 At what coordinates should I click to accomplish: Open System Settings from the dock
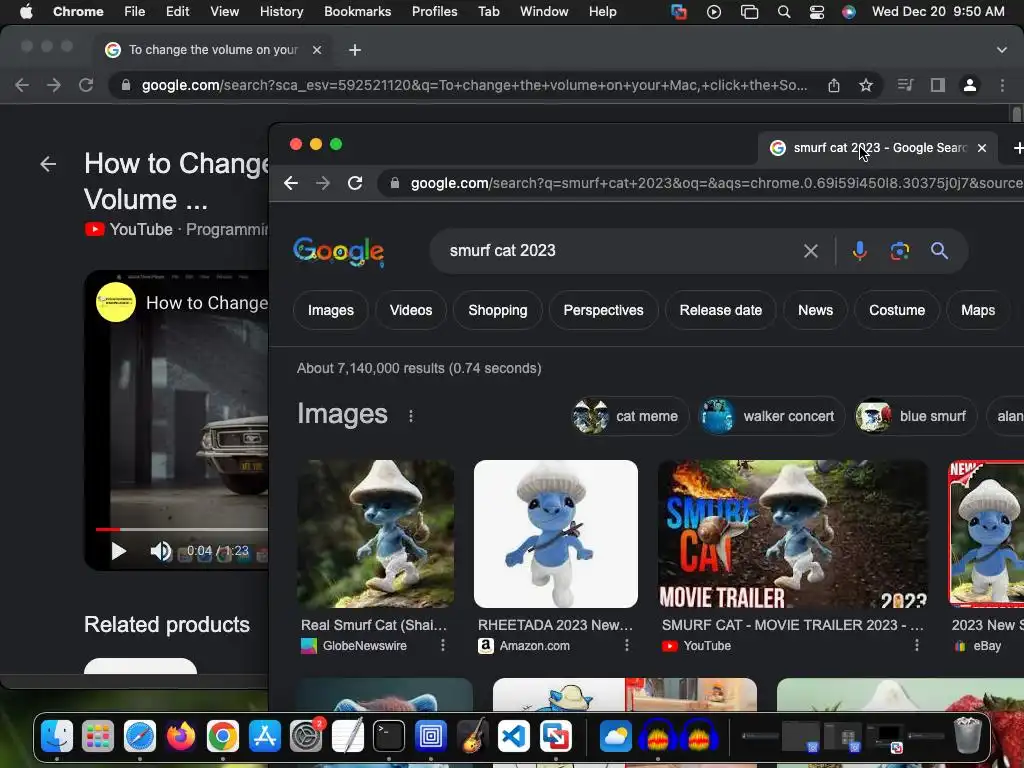[306, 737]
